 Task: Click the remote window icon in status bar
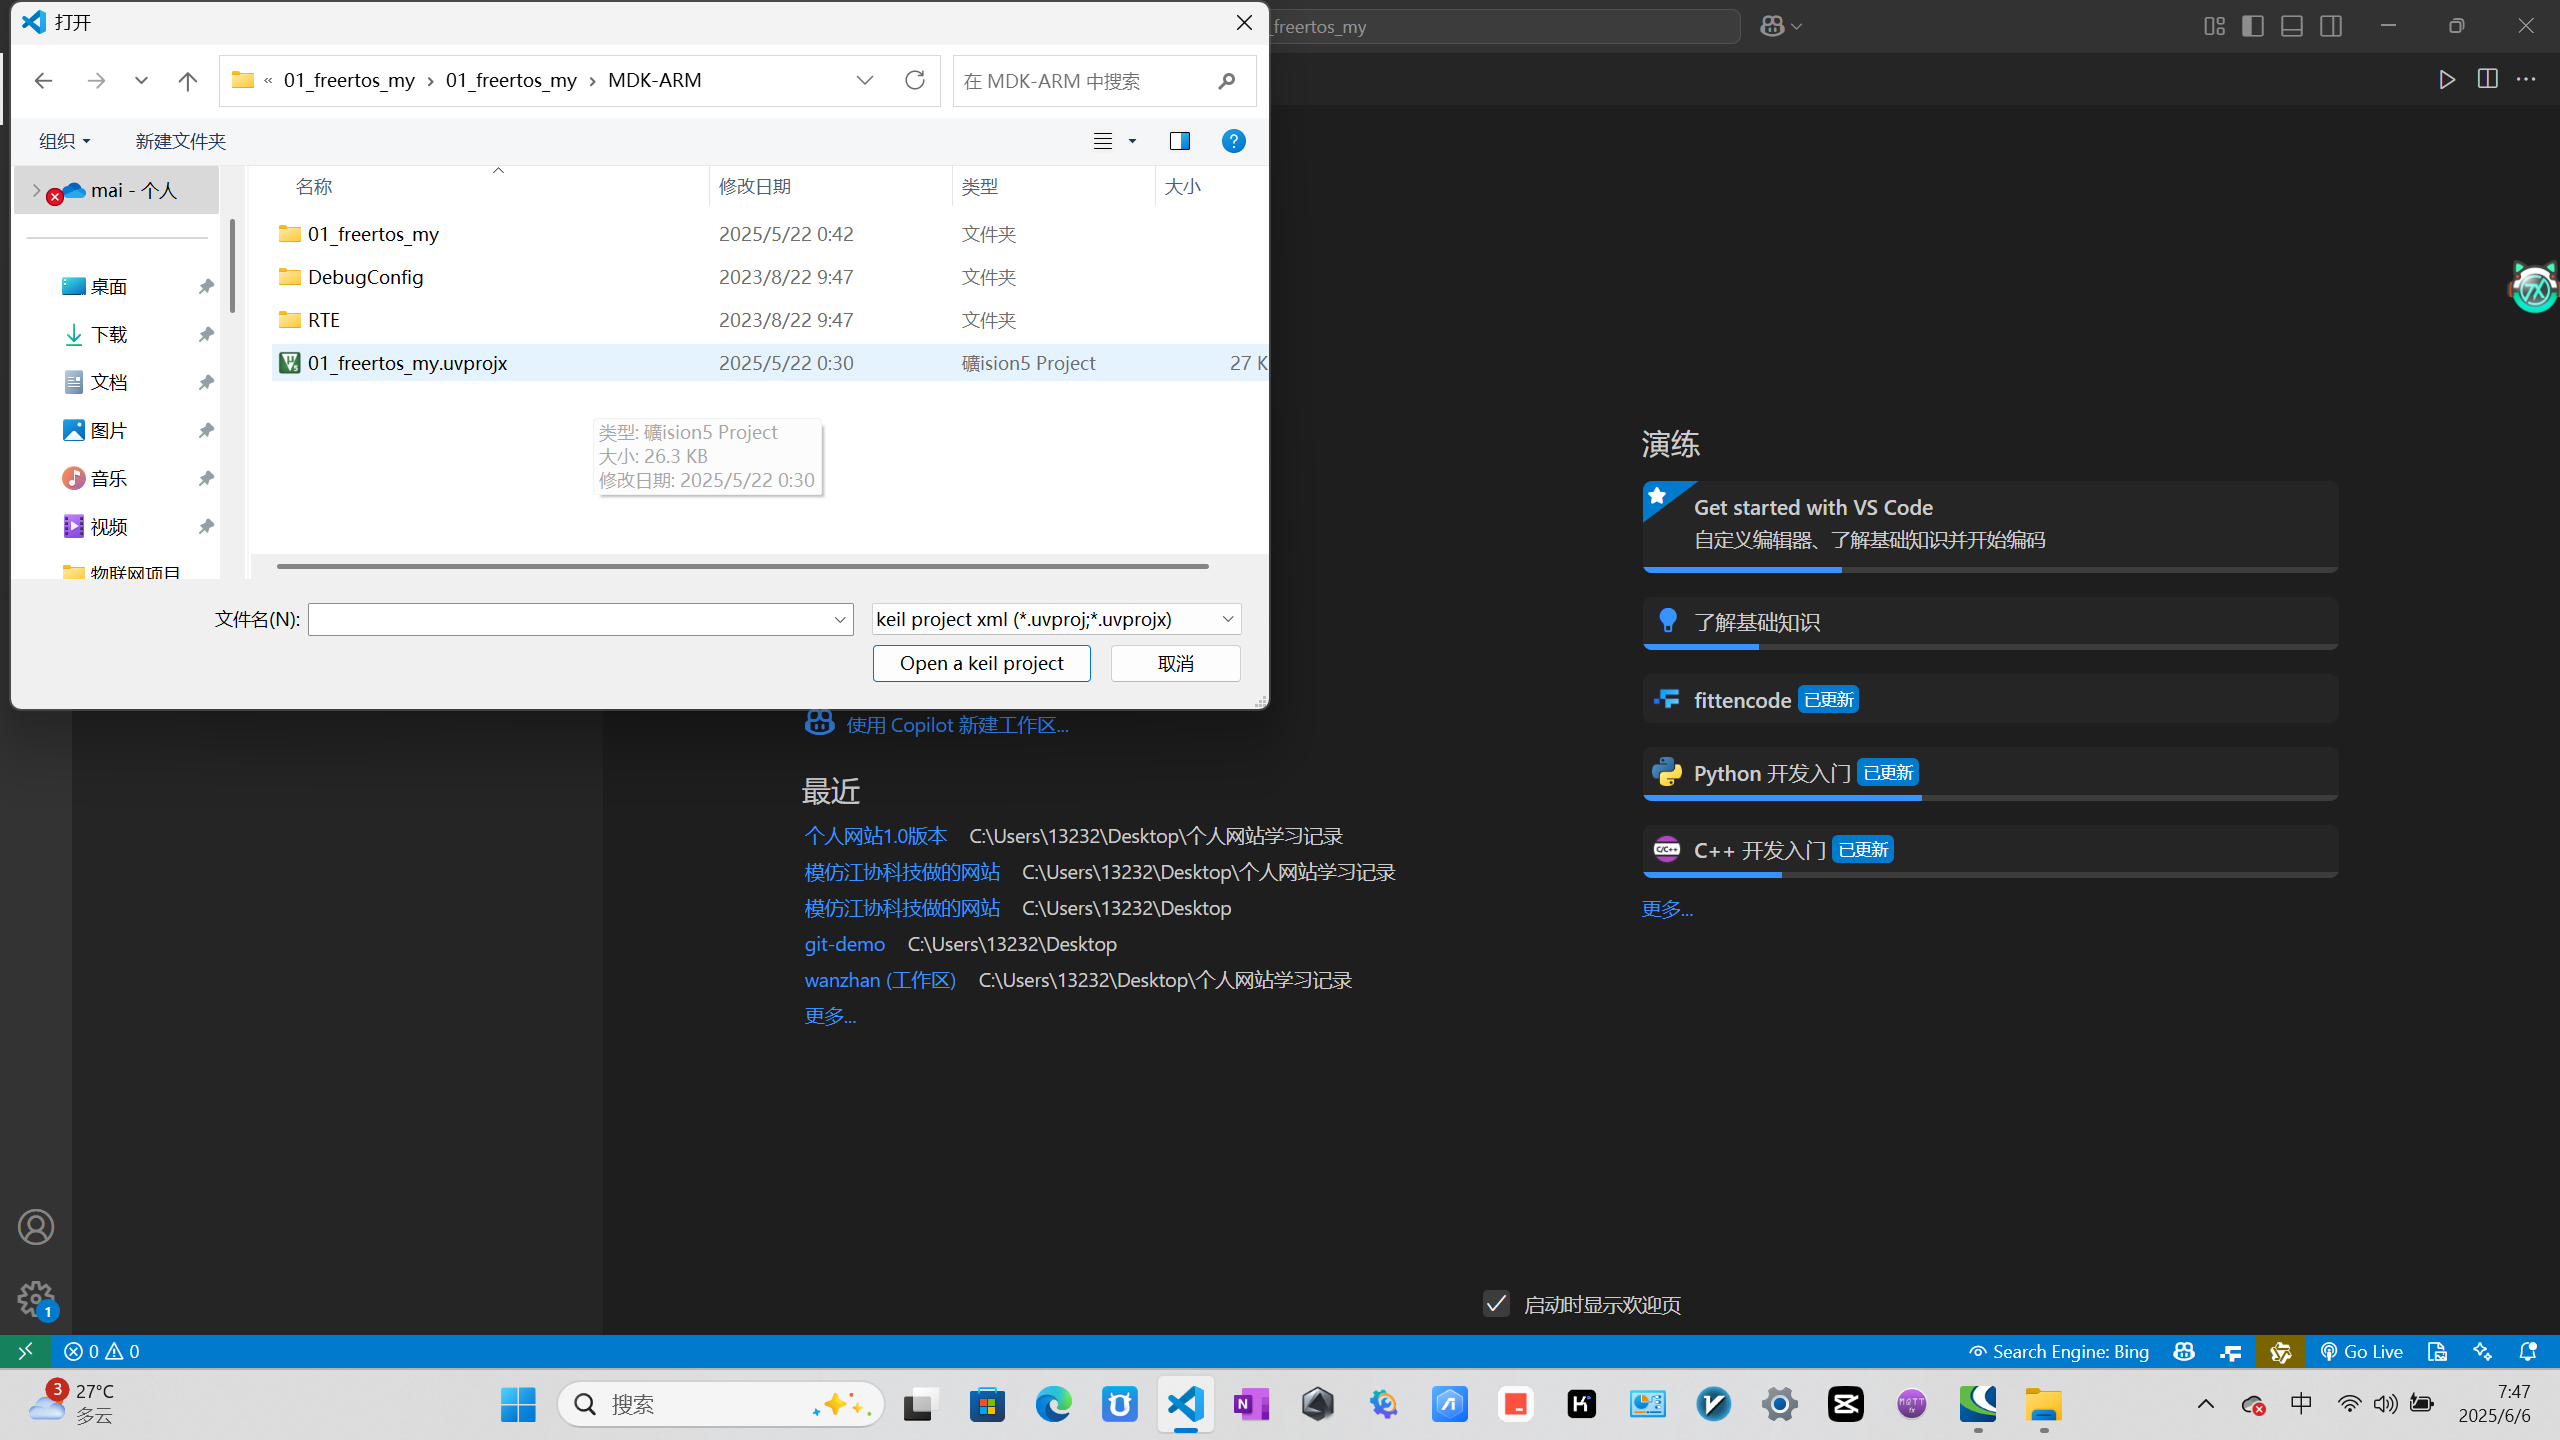(x=25, y=1352)
